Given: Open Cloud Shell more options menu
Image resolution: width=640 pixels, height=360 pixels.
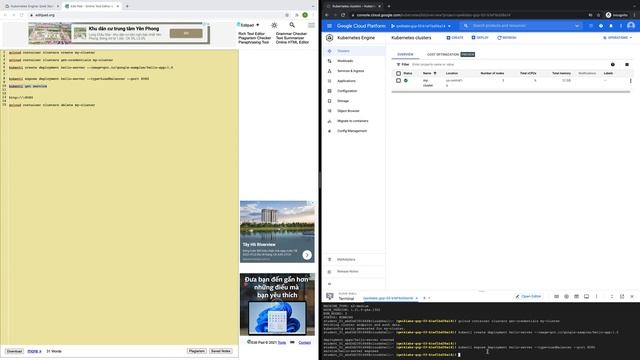Looking at the screenshot, I should (596, 297).
